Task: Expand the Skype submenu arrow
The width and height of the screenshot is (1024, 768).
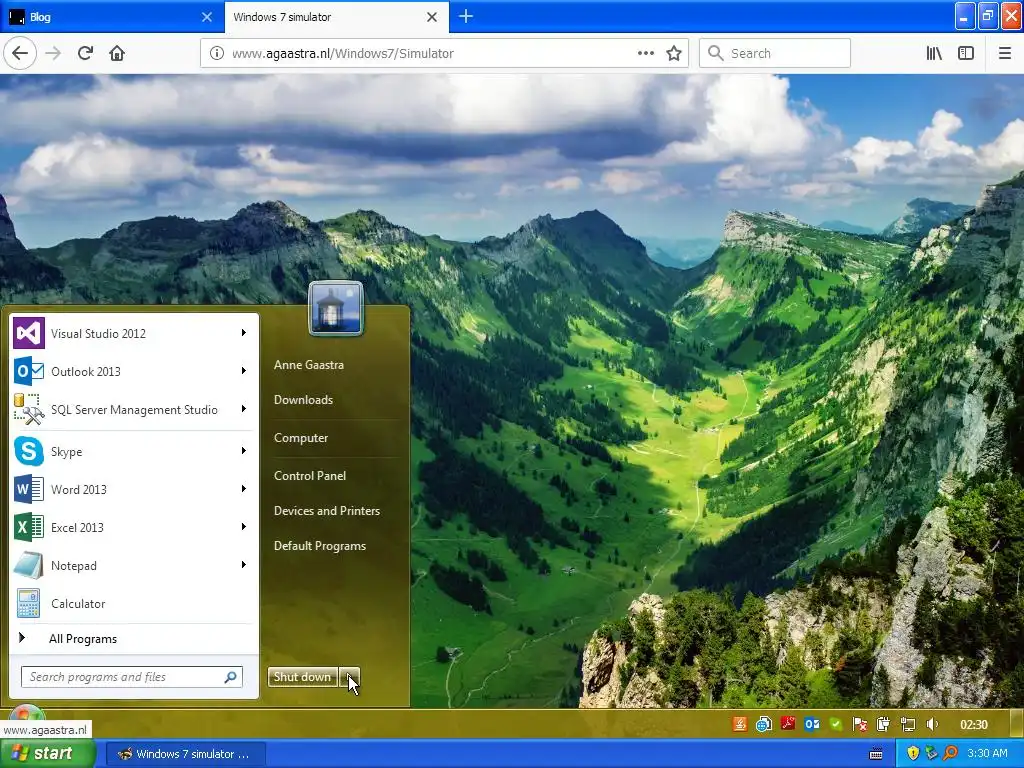Action: pos(244,451)
